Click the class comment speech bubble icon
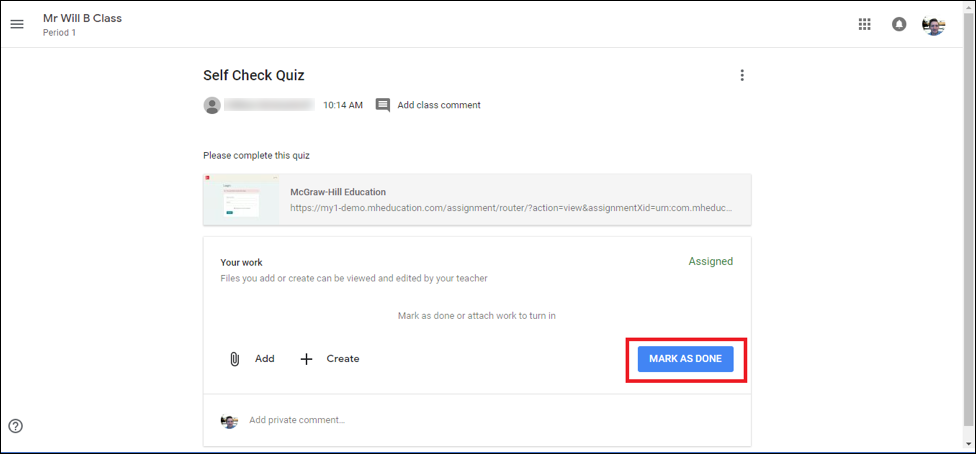 tap(382, 105)
